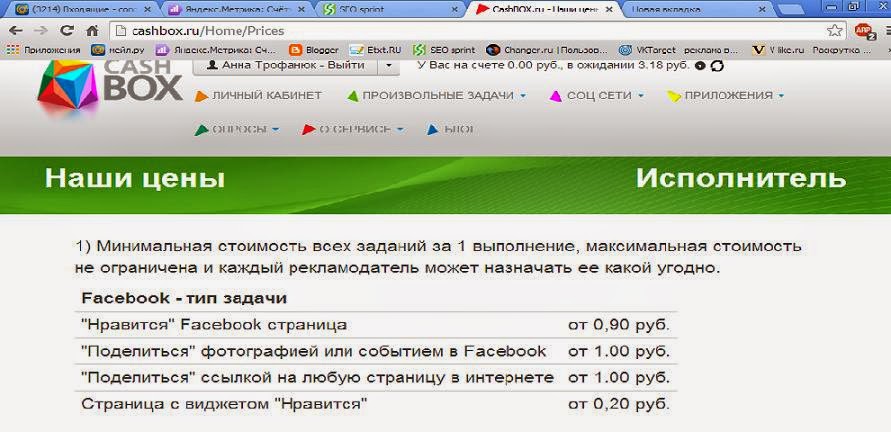The width and height of the screenshot is (891, 432).
Task: Click the account balance text У Вас на счете
Action: (x=553, y=65)
